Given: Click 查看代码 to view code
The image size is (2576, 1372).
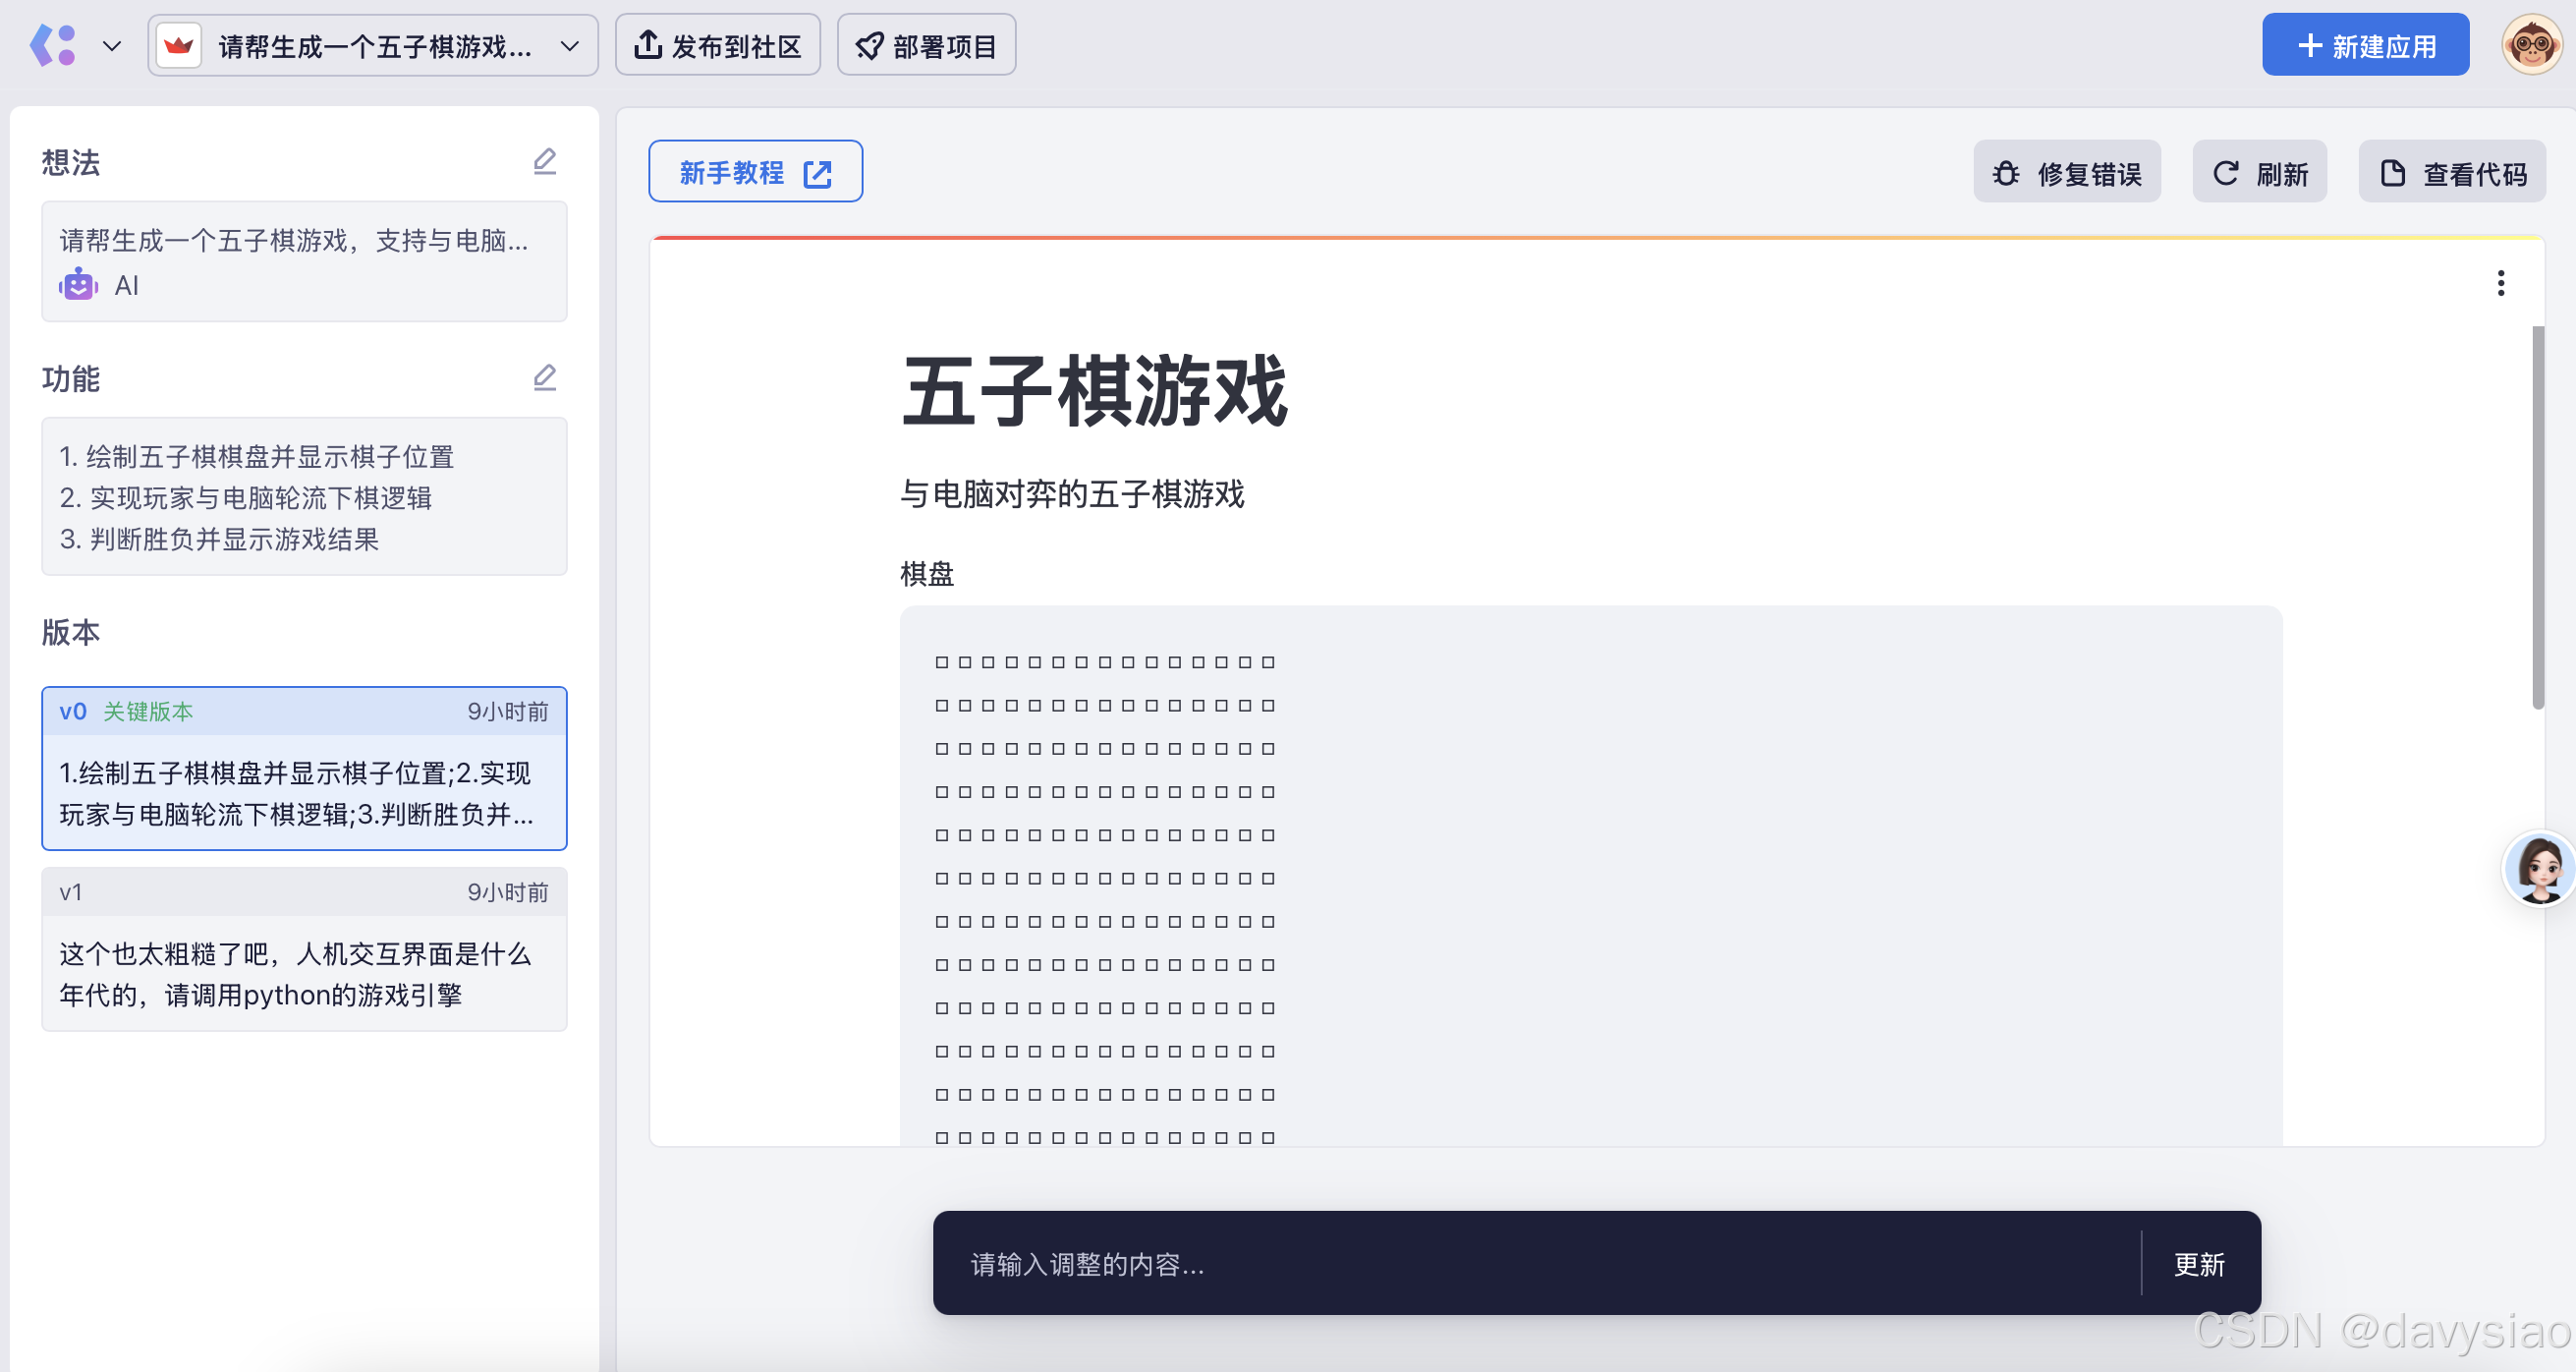Looking at the screenshot, I should [2451, 173].
